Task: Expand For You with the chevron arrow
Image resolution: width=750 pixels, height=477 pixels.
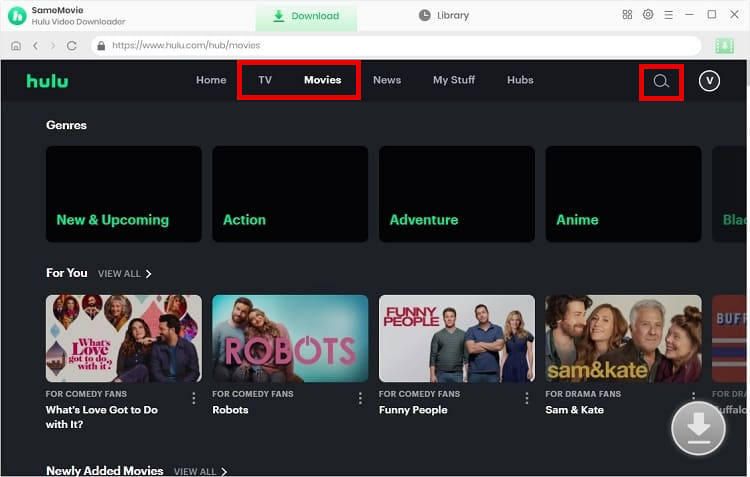Action: click(x=148, y=274)
